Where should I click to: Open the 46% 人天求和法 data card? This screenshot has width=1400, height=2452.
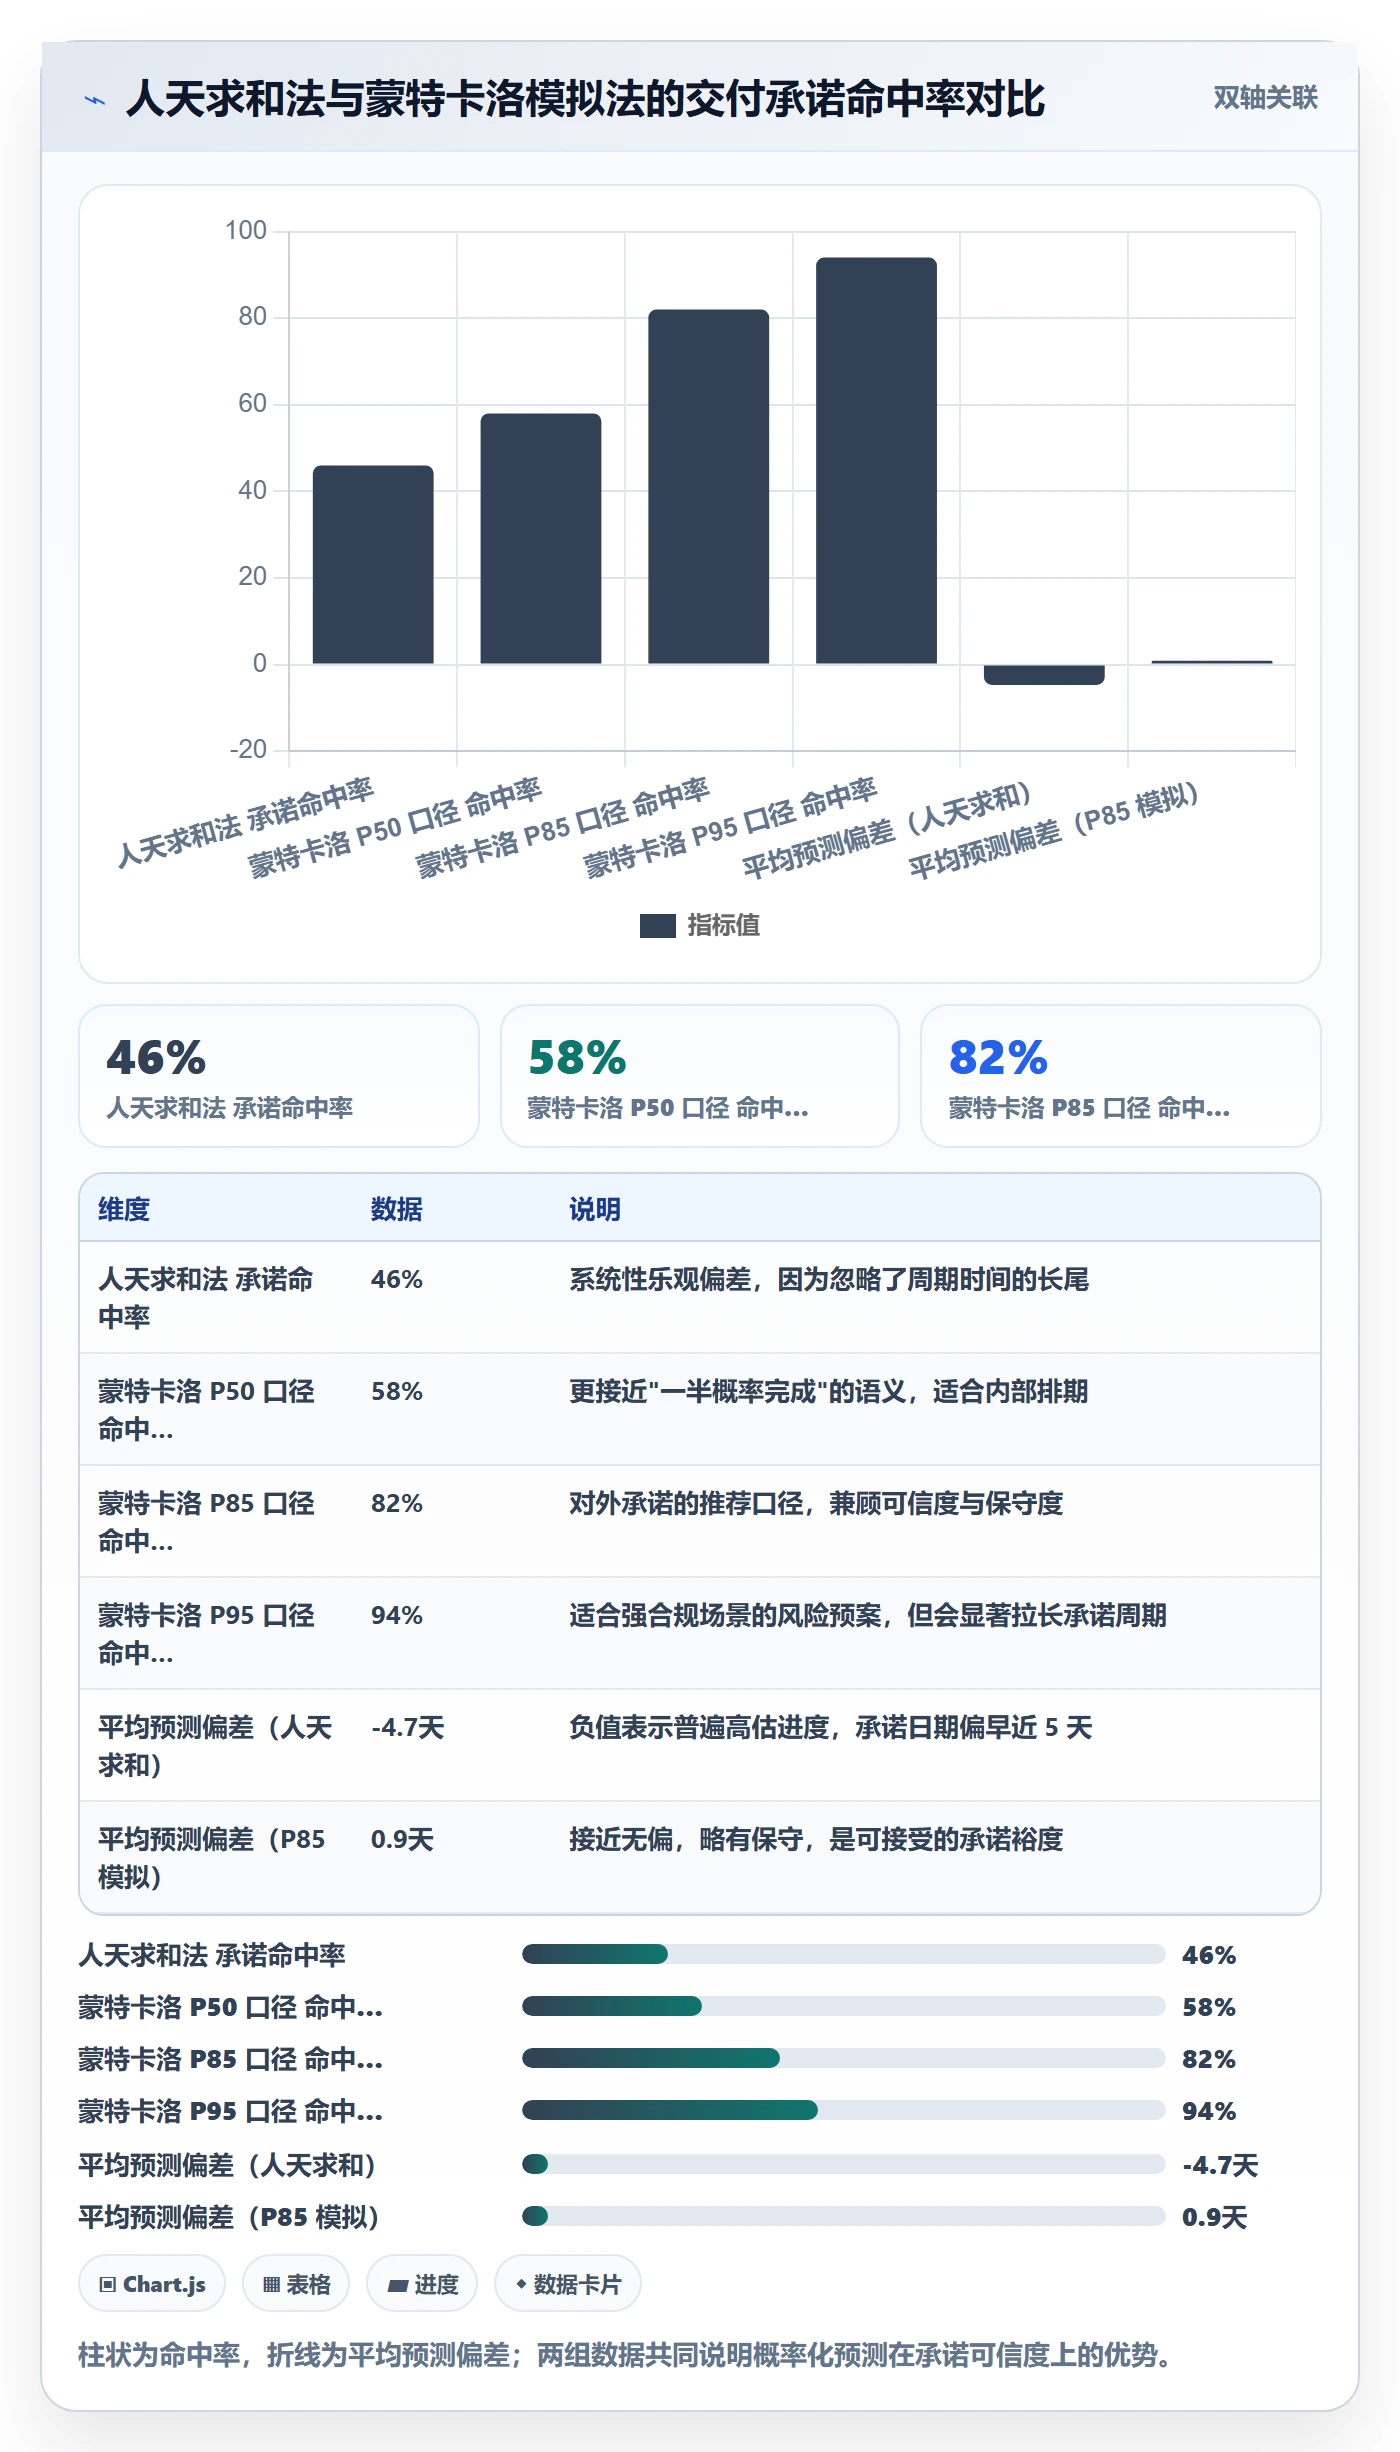coord(279,1076)
